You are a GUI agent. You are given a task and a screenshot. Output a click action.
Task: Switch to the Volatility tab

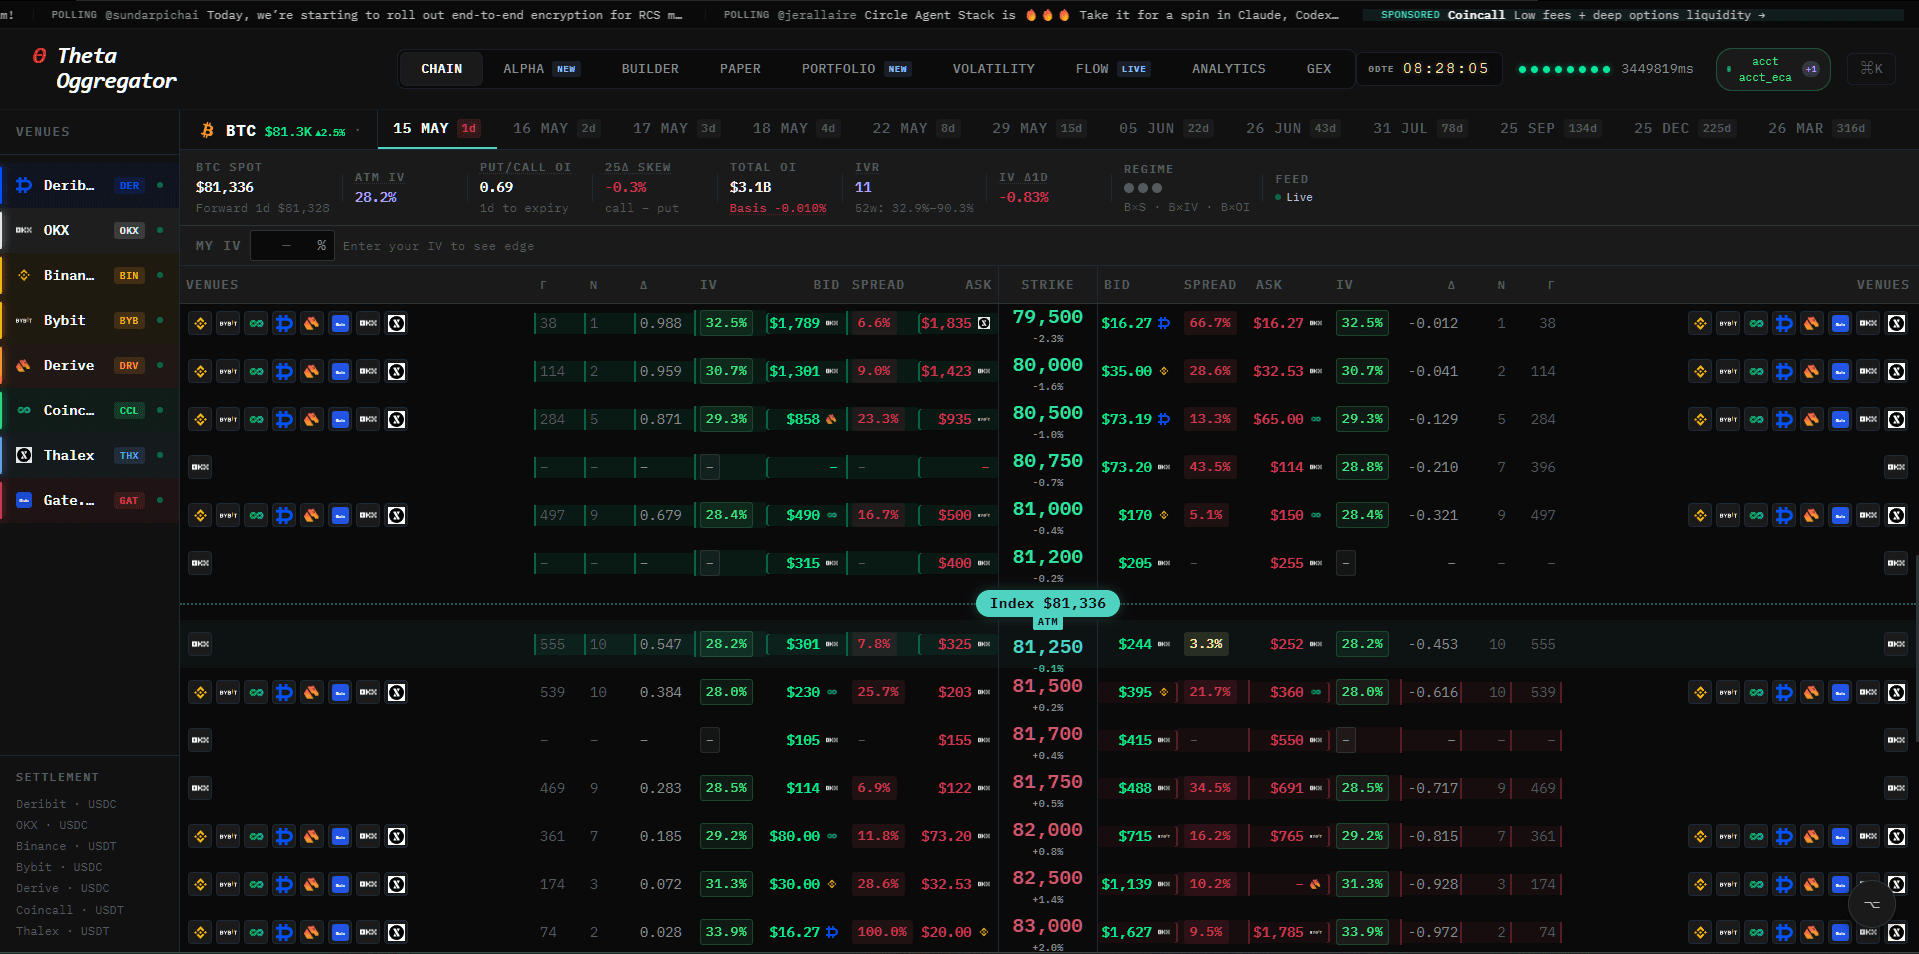coord(993,69)
